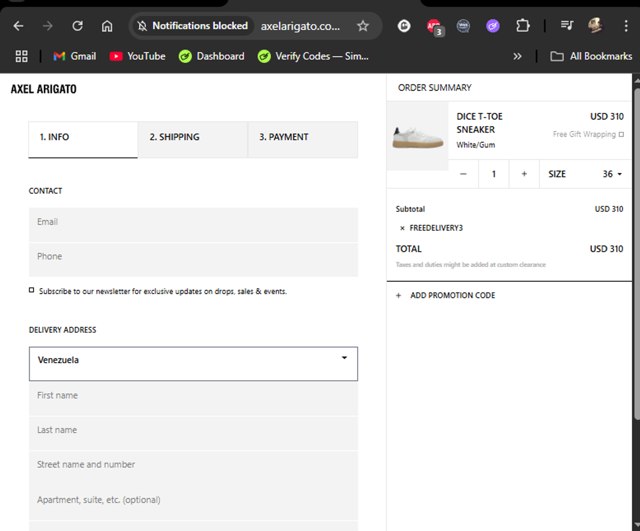Open the Extensions puzzle icon
Image resolution: width=640 pixels, height=531 pixels.
coord(522,26)
